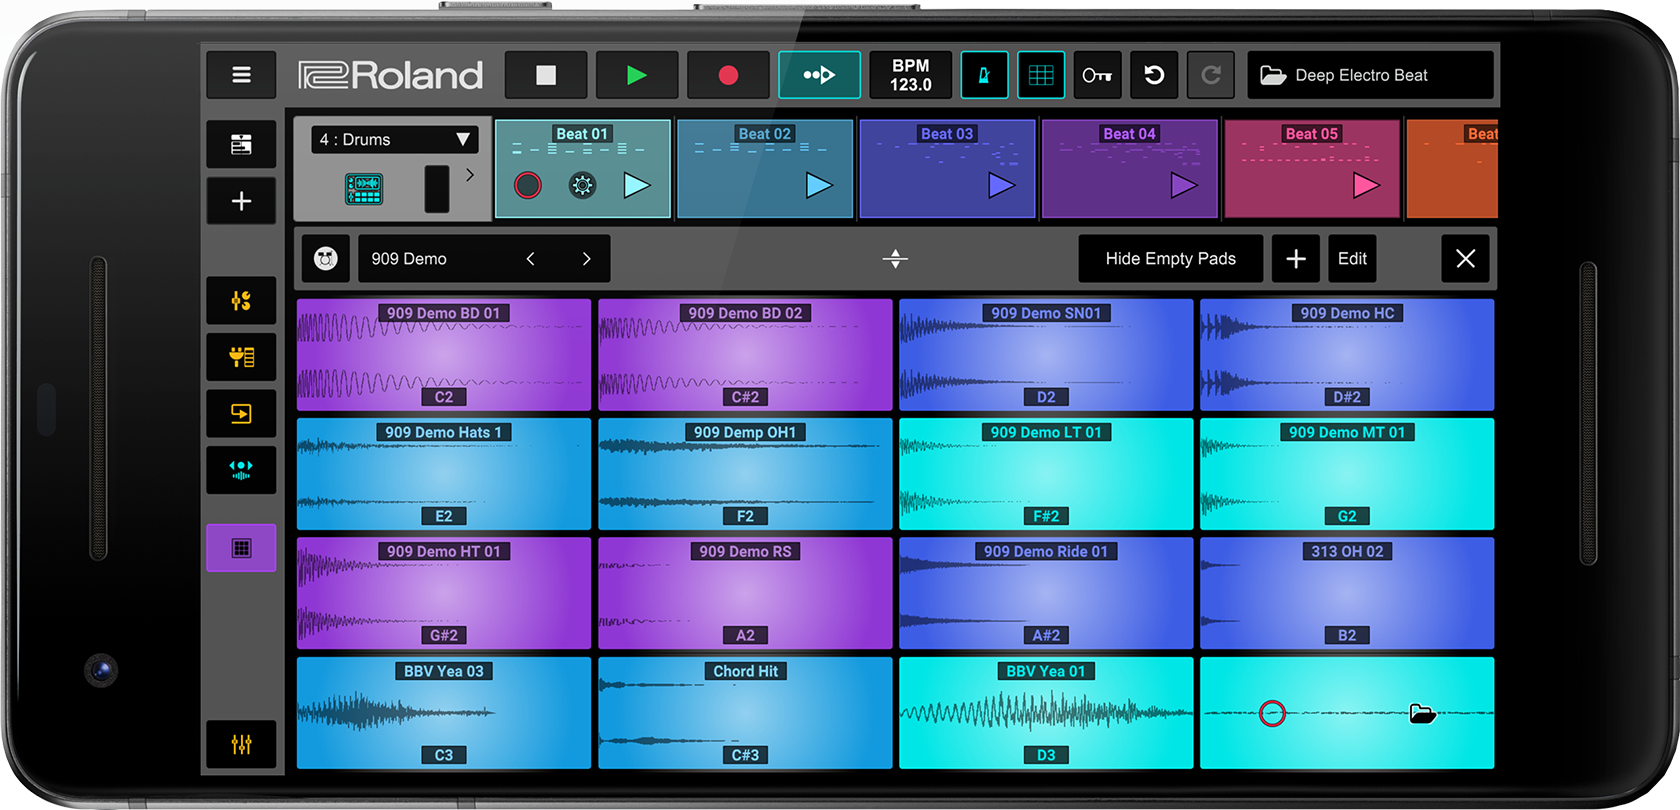This screenshot has height=810, width=1680.
Task: Select the partially visible orange Beat clip
Action: pos(1452,168)
